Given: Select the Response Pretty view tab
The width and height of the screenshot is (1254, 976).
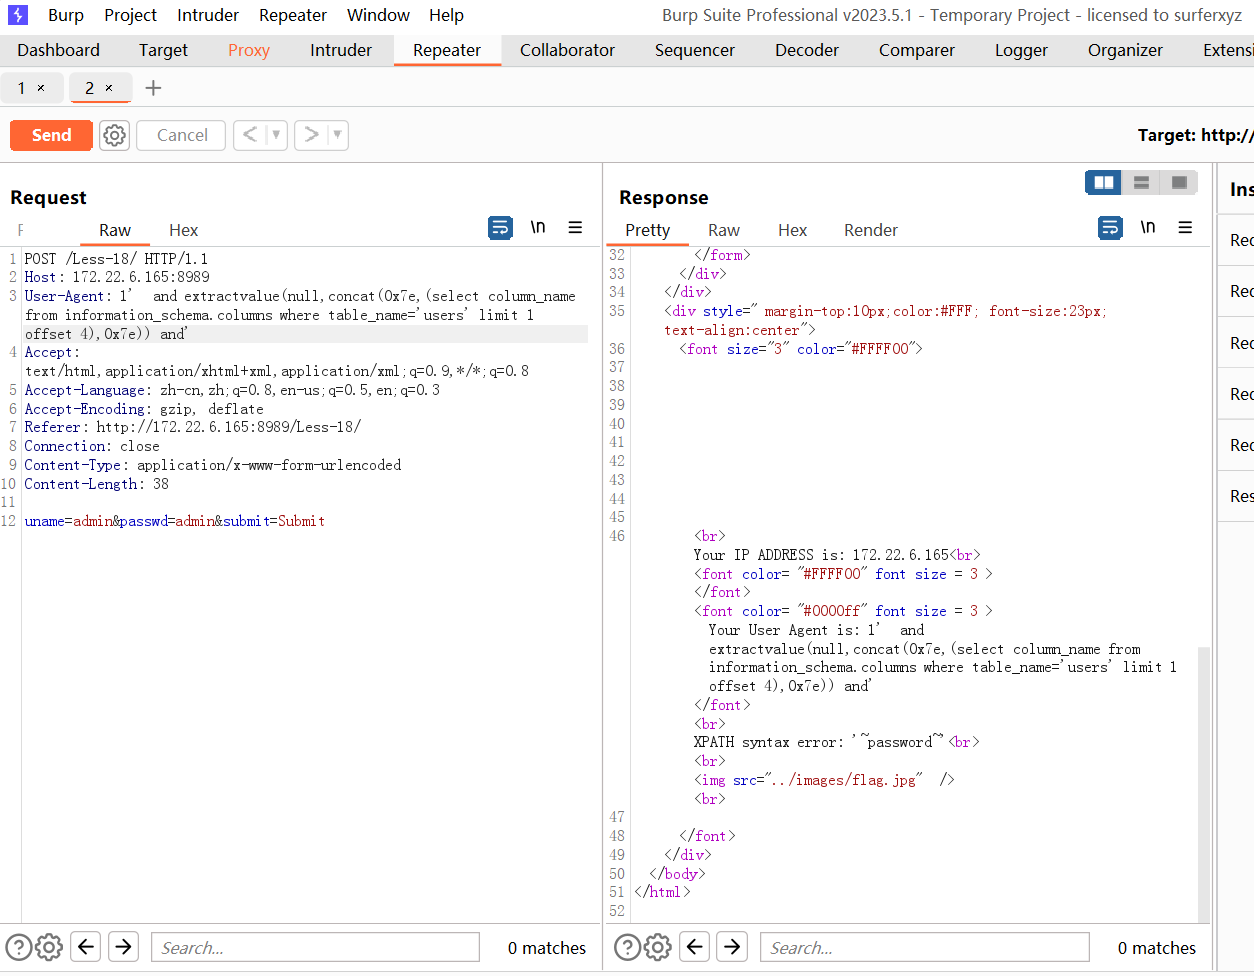Looking at the screenshot, I should [648, 230].
